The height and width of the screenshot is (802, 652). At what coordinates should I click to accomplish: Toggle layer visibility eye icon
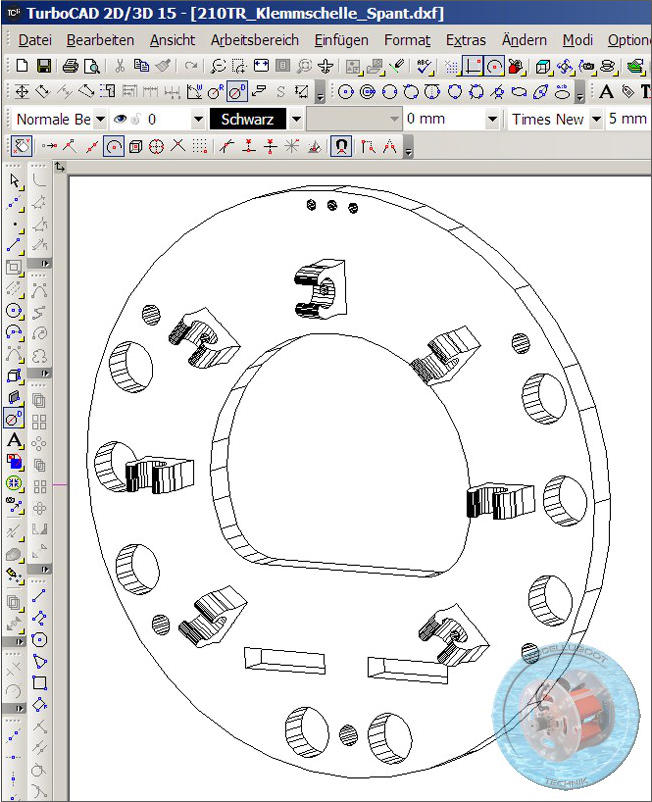(x=120, y=119)
